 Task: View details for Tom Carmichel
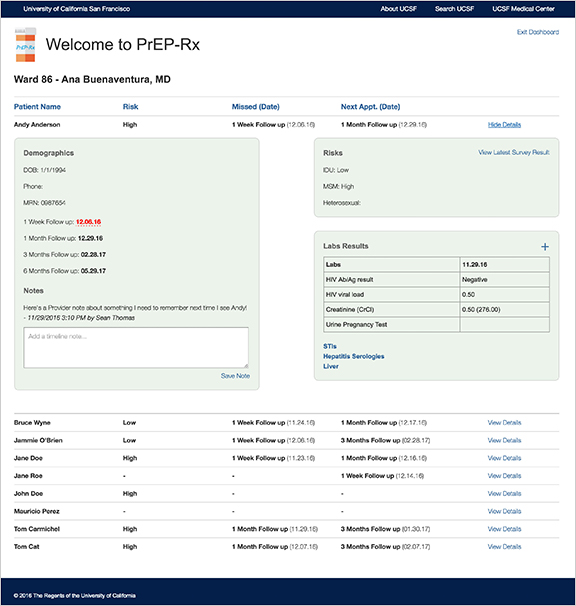click(504, 529)
